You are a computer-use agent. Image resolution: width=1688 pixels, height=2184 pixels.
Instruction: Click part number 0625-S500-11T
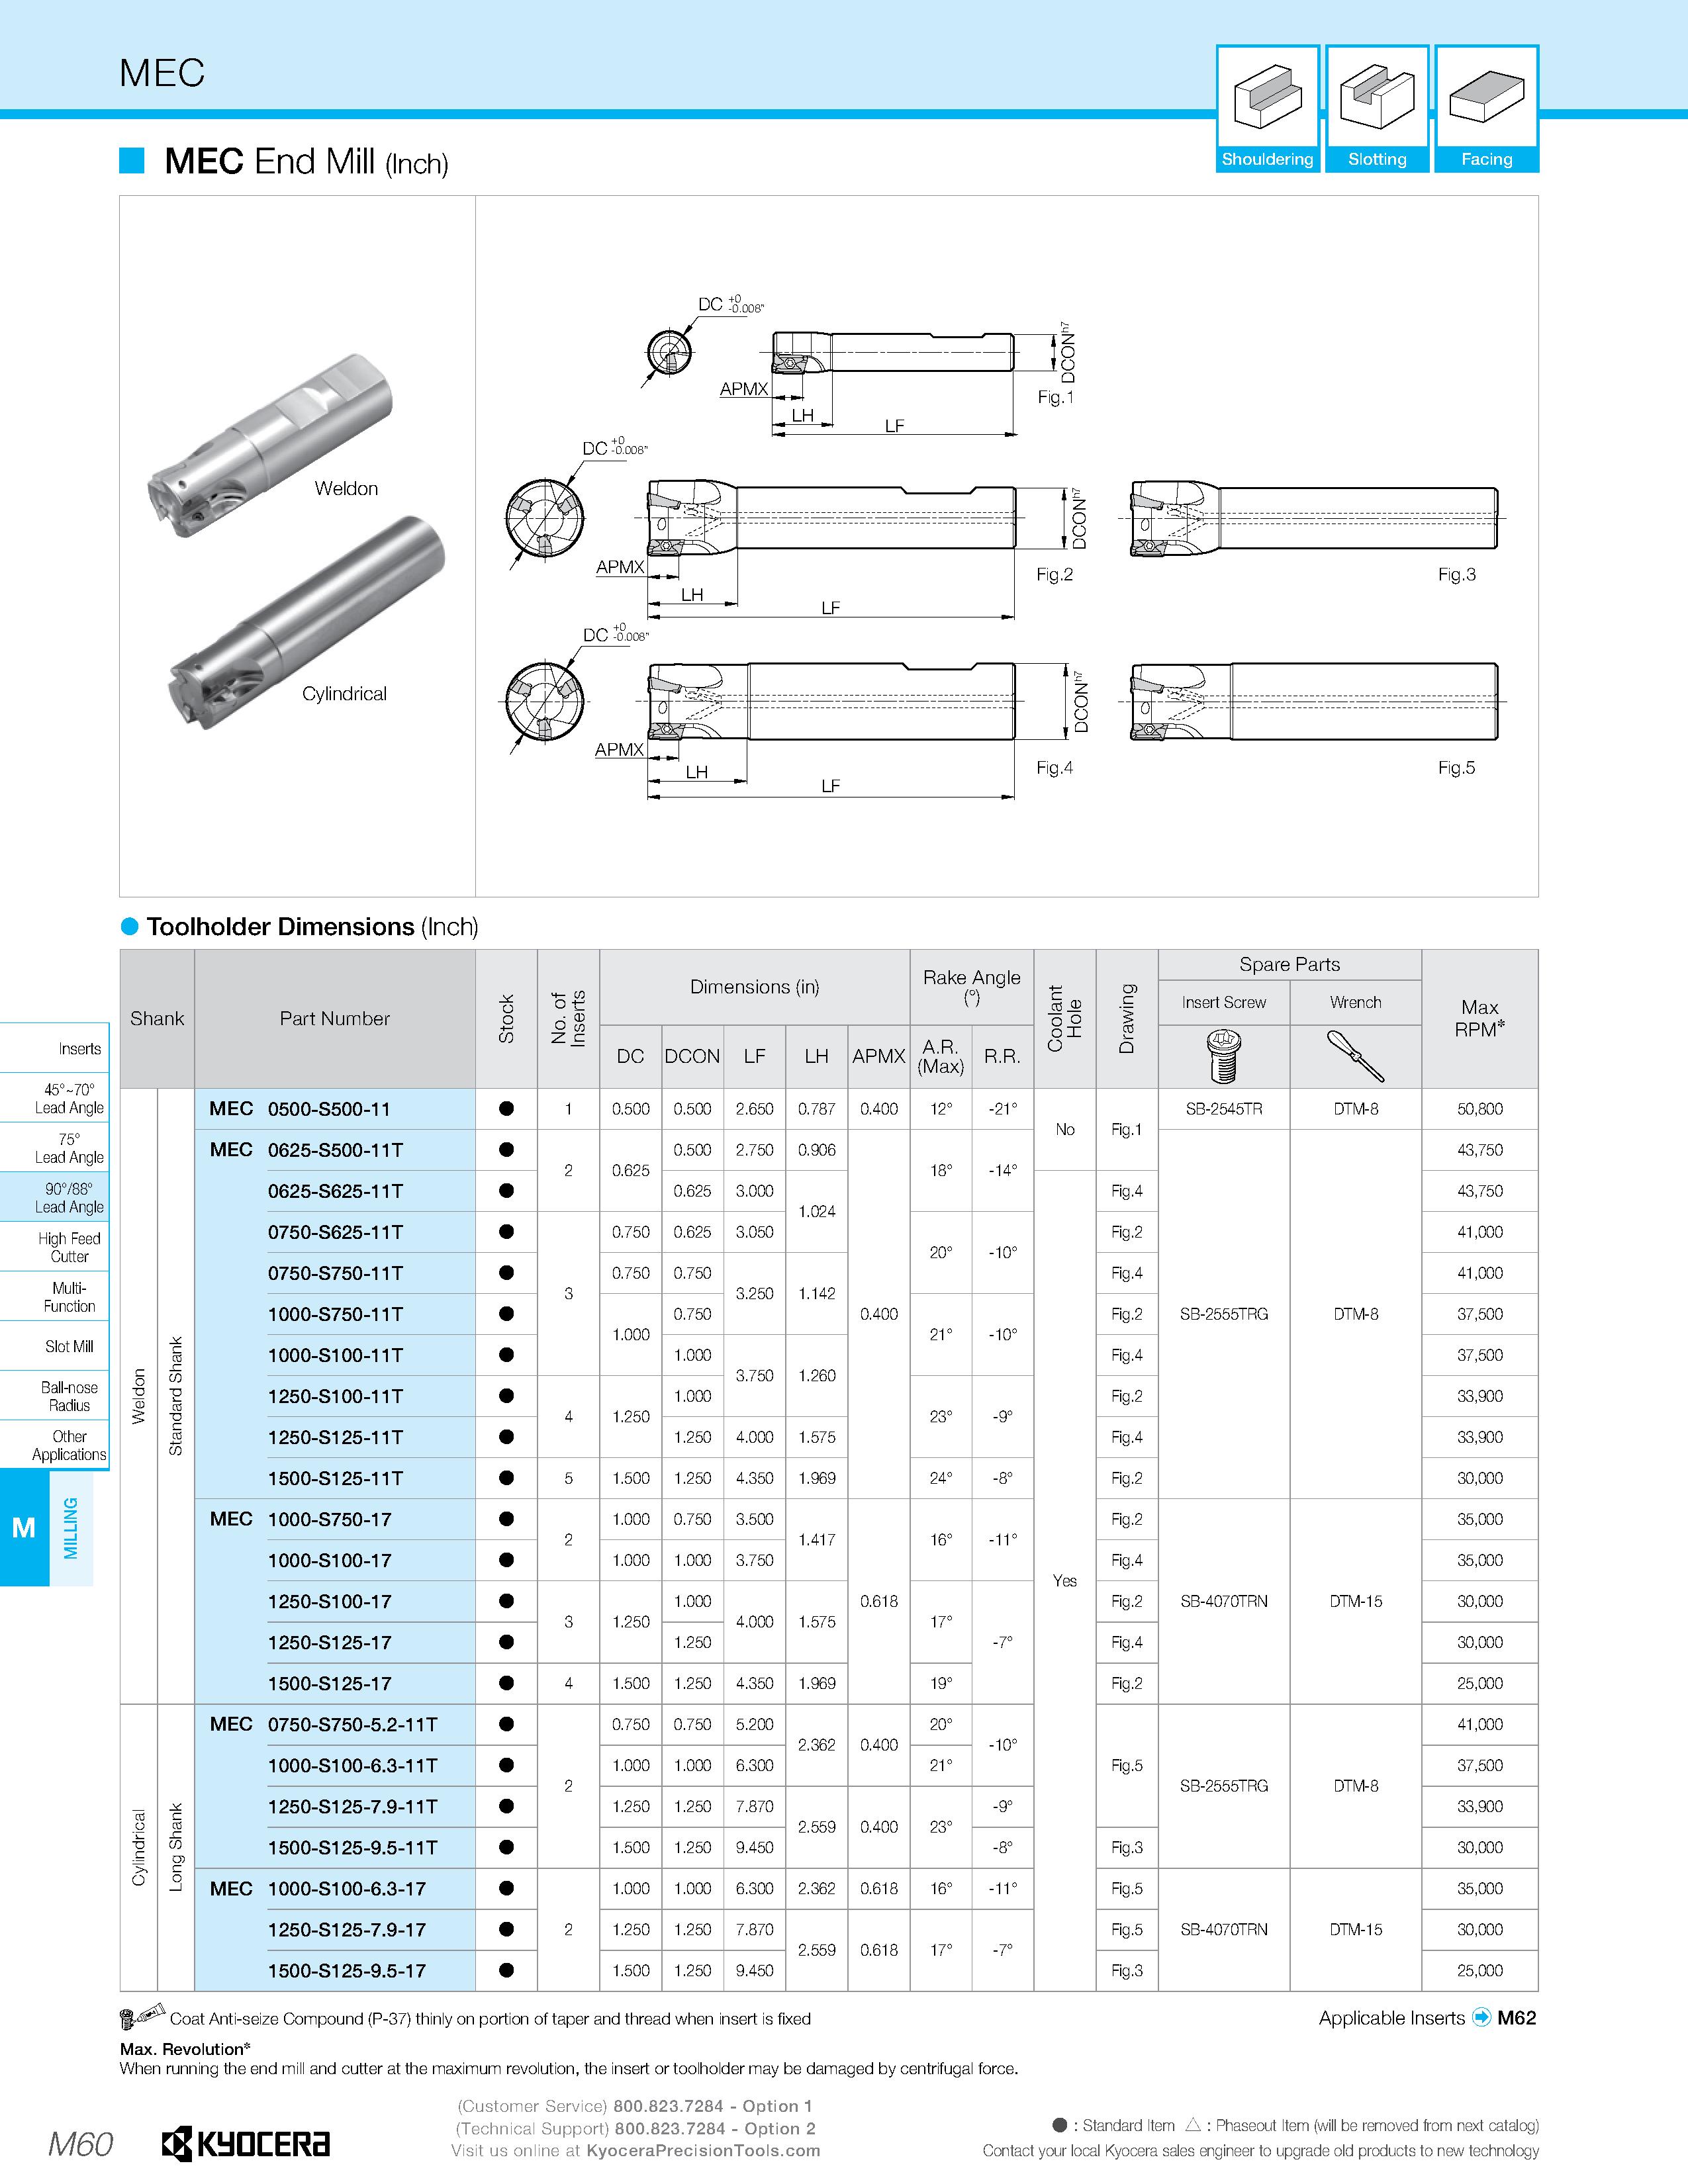click(335, 1150)
